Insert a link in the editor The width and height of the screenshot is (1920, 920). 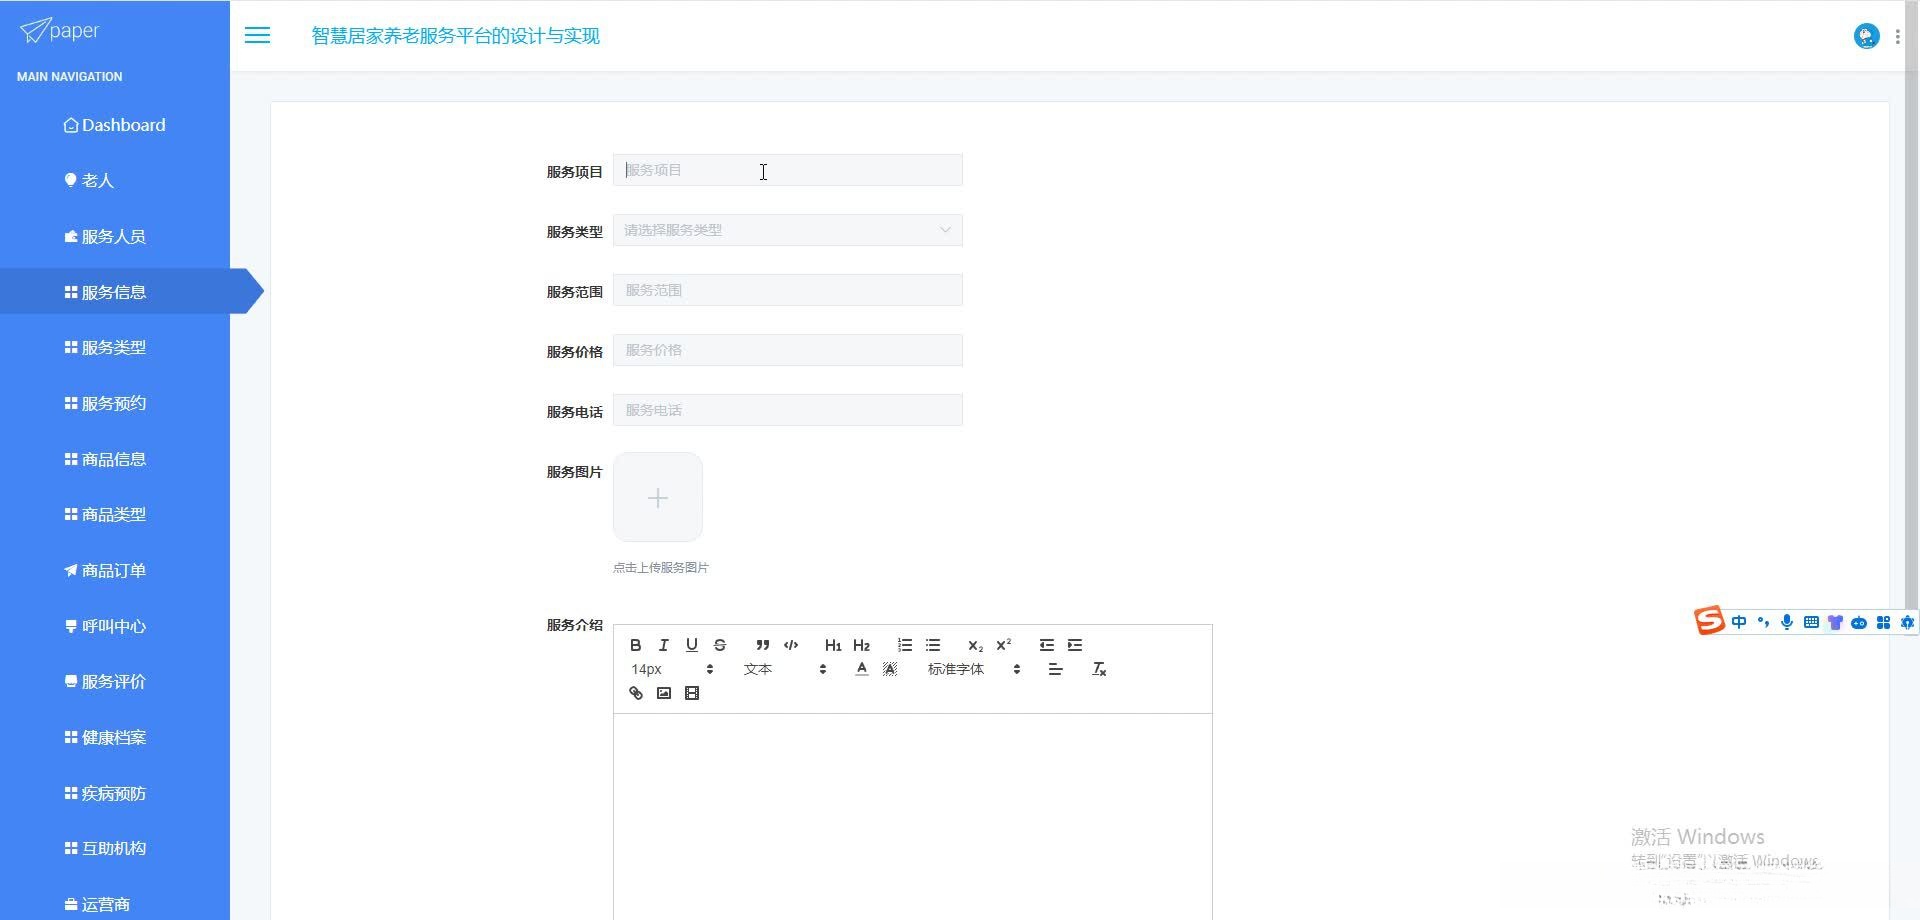click(x=635, y=693)
